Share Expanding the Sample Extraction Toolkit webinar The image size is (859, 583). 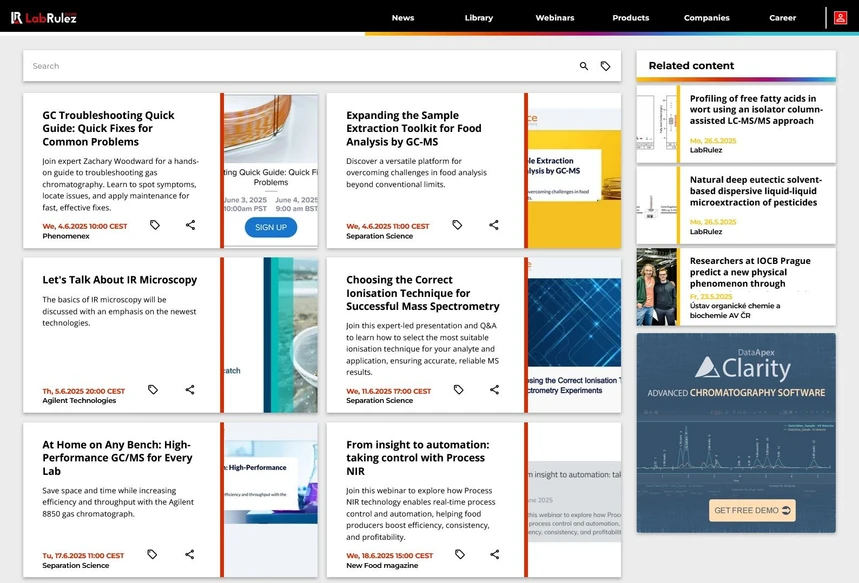pyautogui.click(x=494, y=225)
